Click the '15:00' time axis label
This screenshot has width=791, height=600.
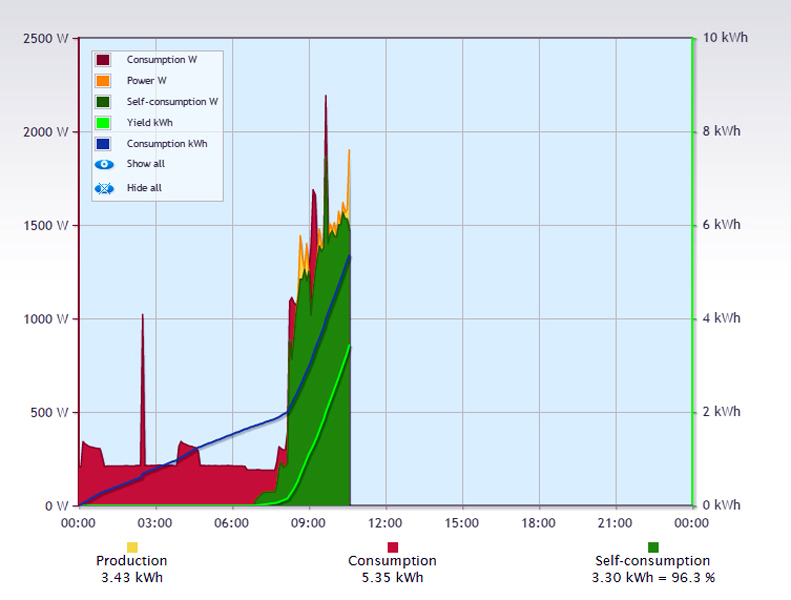(x=462, y=523)
